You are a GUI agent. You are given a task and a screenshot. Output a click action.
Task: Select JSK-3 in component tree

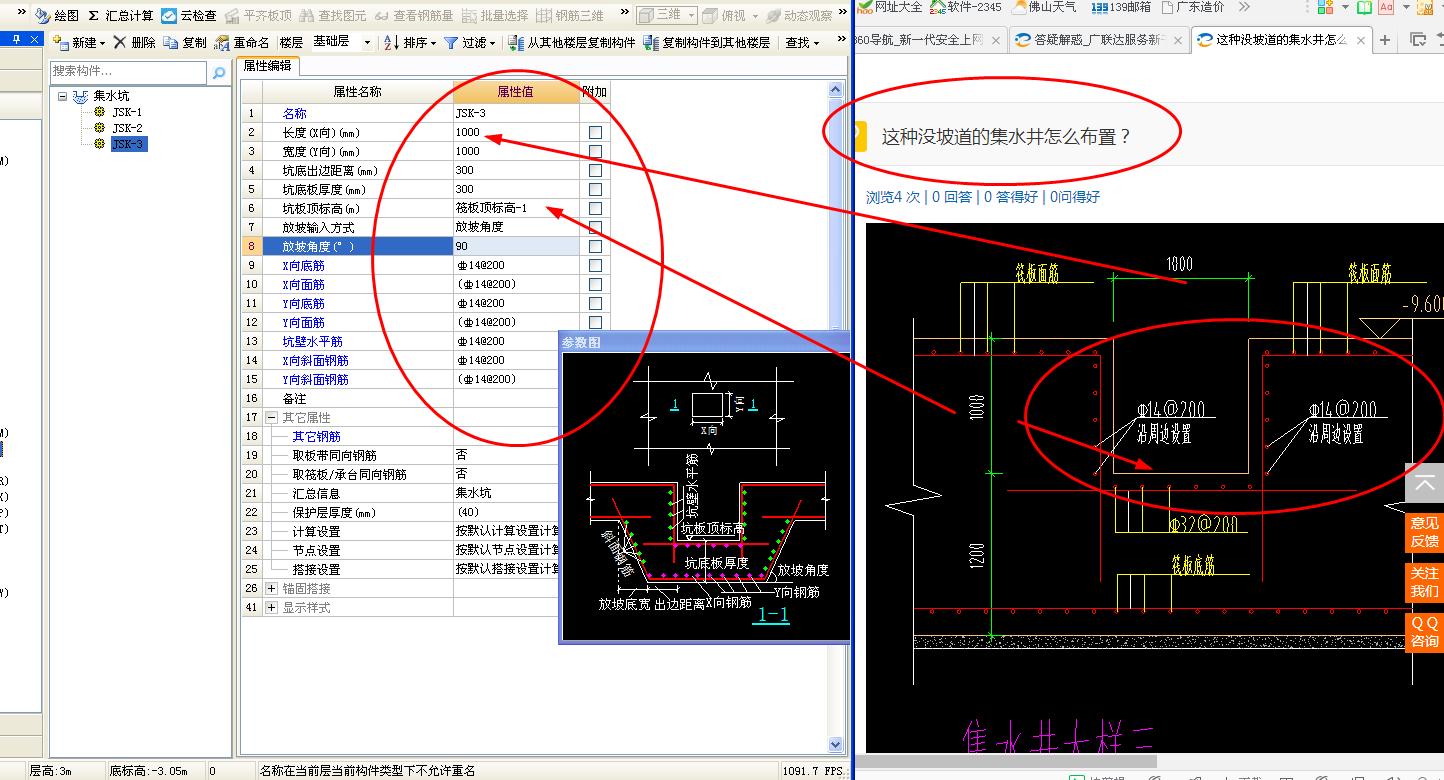tap(128, 144)
